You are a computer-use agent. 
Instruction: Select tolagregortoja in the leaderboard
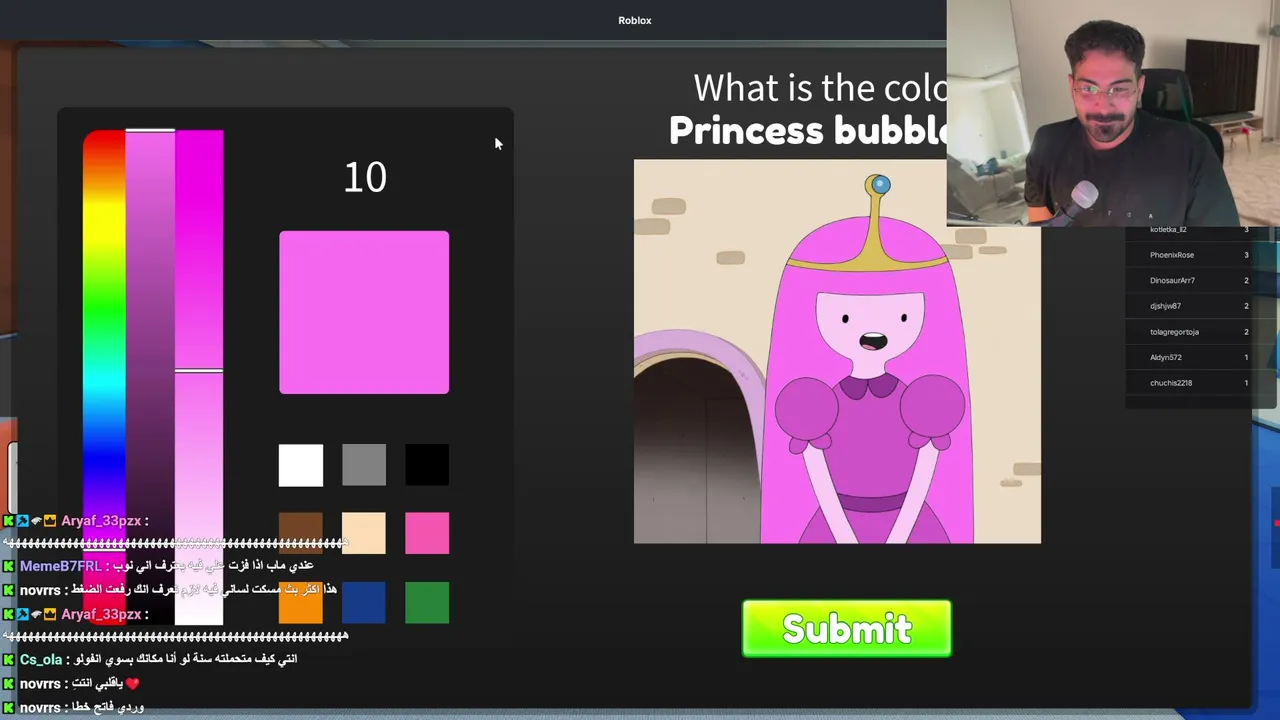[1199, 332]
